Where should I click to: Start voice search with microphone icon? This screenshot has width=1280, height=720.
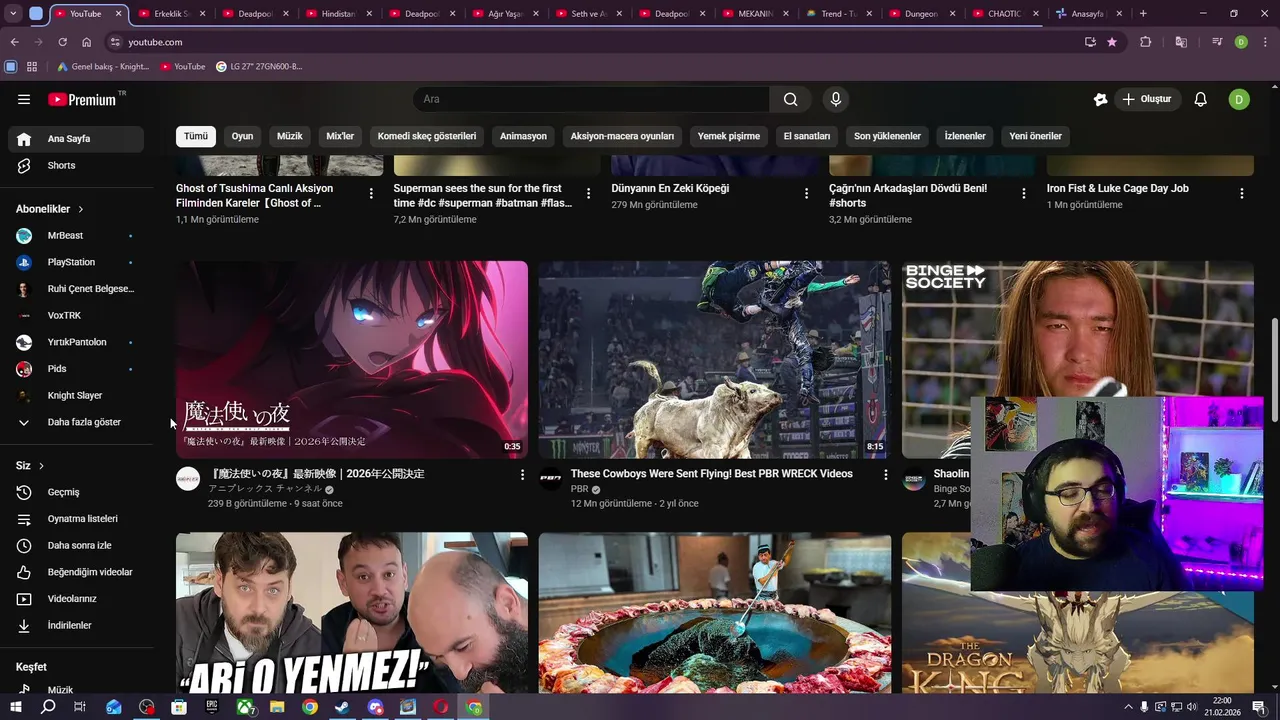tap(836, 99)
